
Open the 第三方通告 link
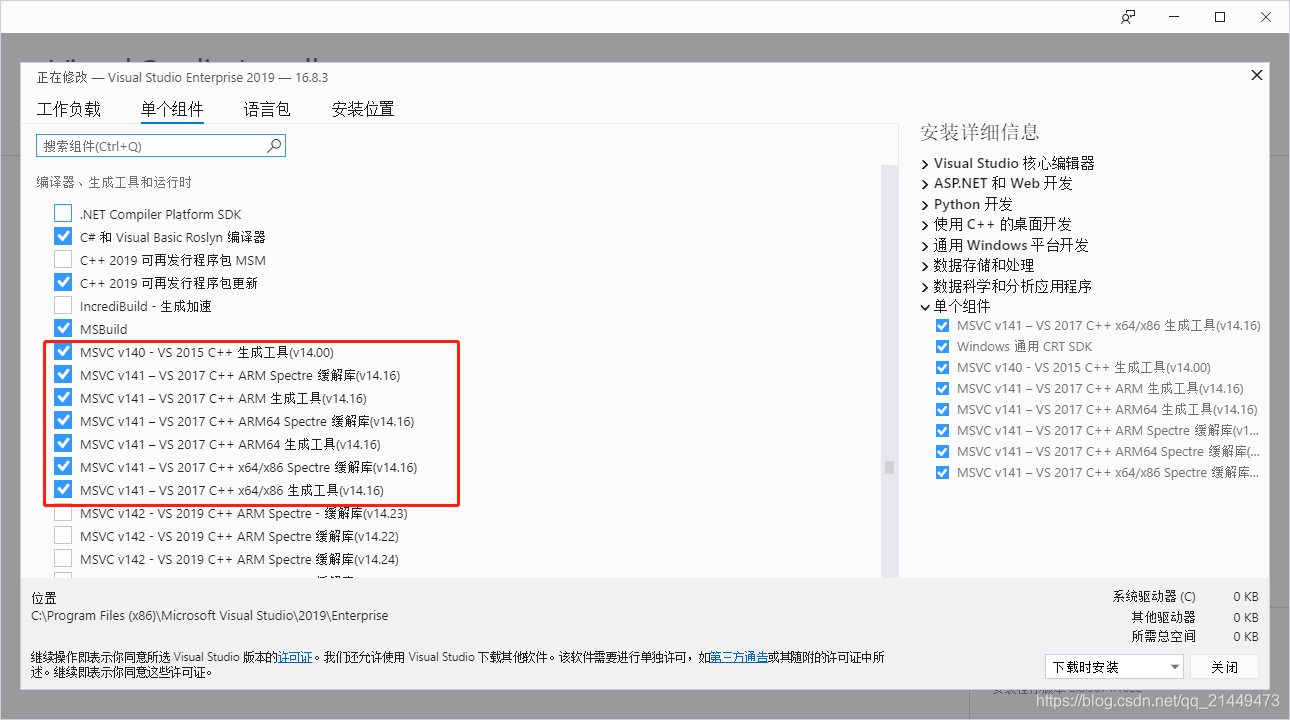pyautogui.click(x=739, y=658)
